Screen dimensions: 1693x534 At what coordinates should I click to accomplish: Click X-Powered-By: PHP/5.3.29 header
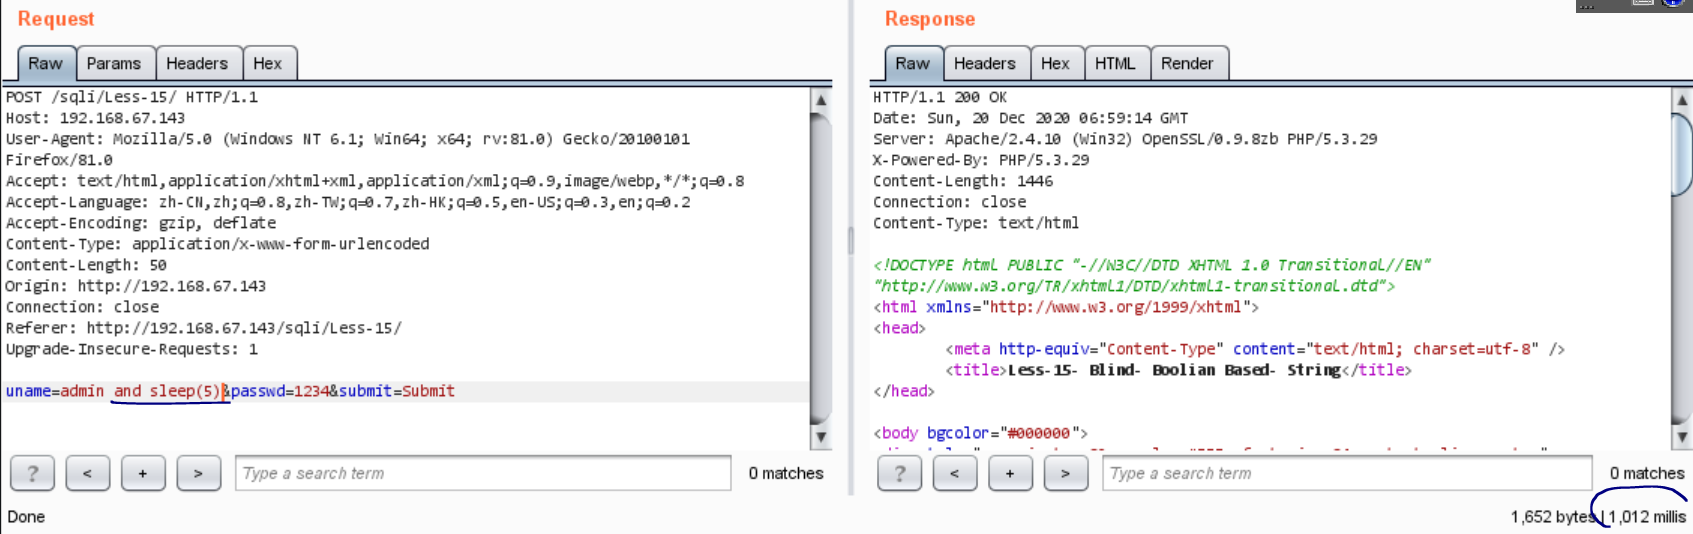[x=981, y=160]
